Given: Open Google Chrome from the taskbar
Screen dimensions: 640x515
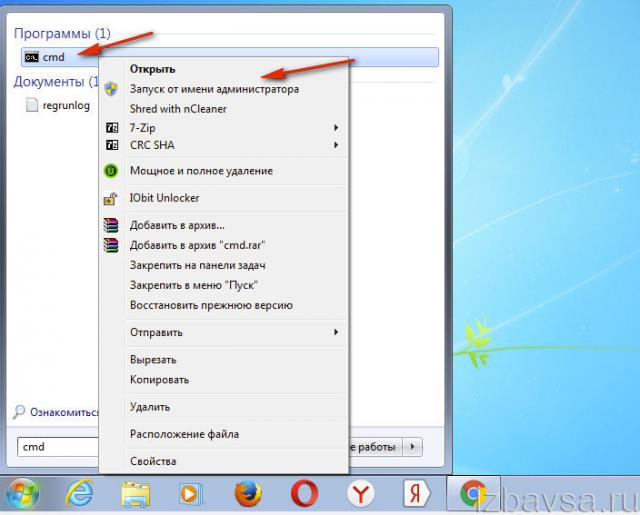Looking at the screenshot, I should point(473,492).
